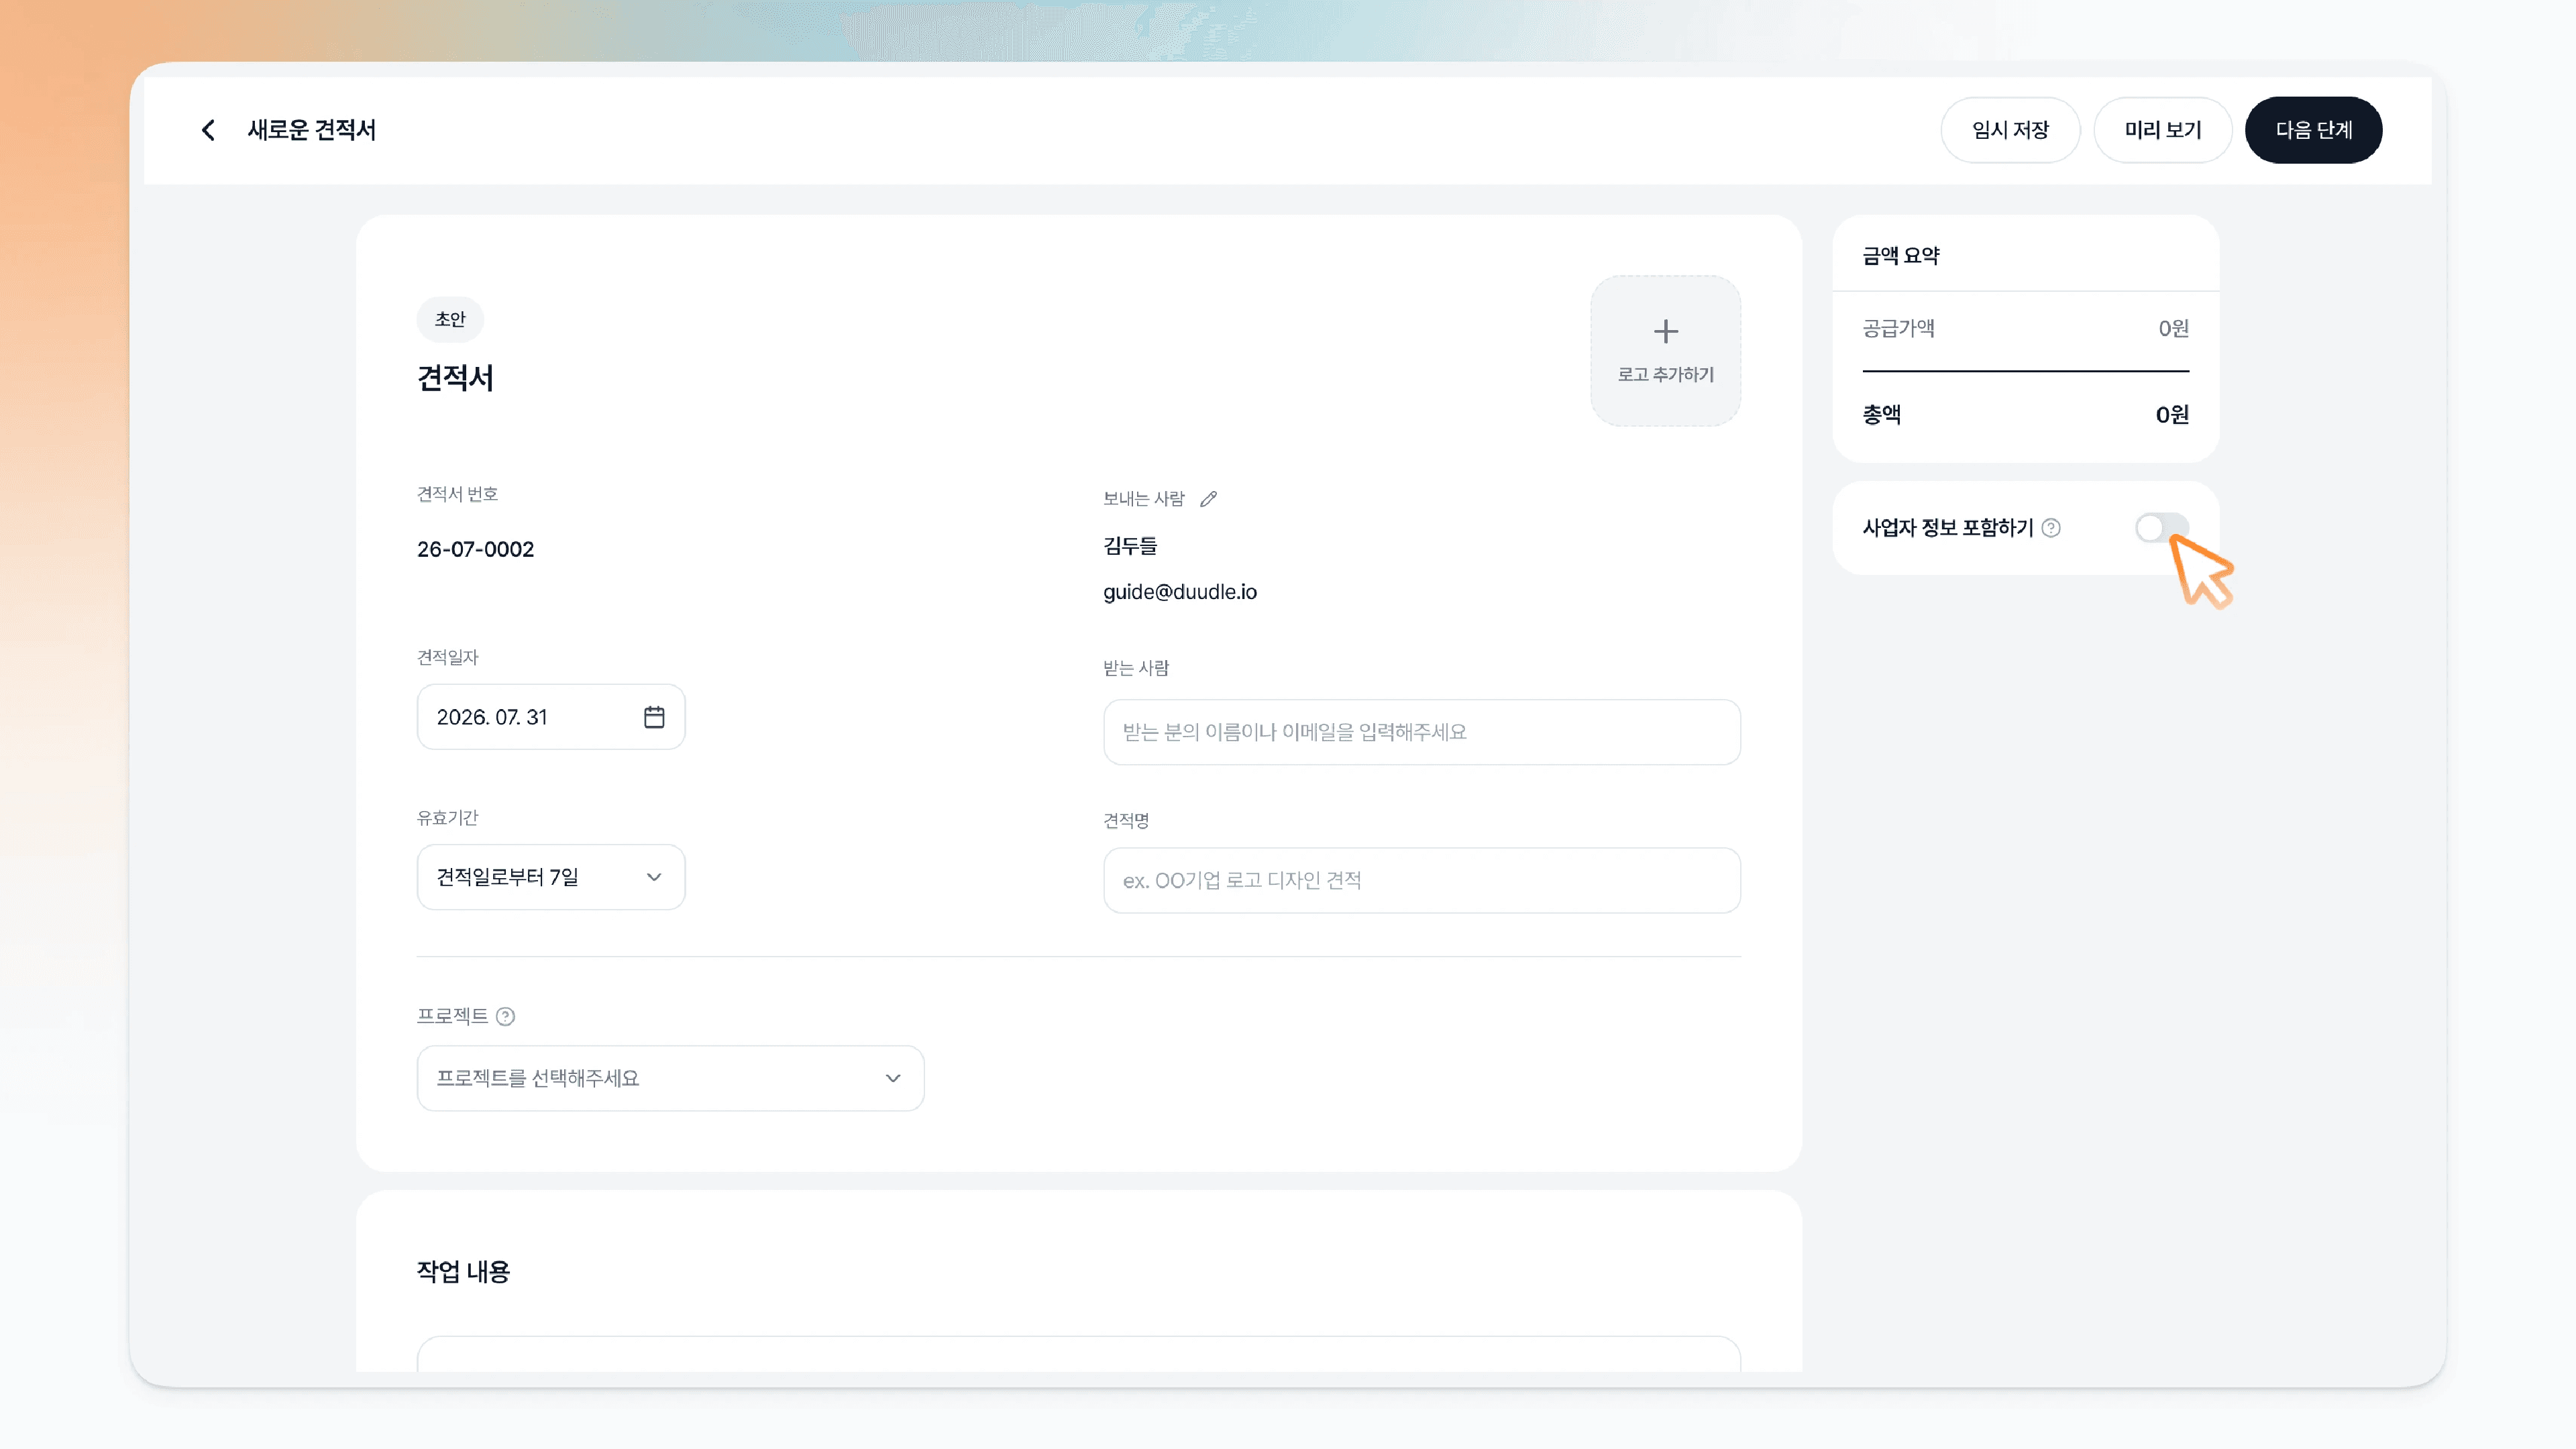Viewport: 2576px width, 1449px height.
Task: Click the 받는 사람 input field
Action: (1422, 732)
